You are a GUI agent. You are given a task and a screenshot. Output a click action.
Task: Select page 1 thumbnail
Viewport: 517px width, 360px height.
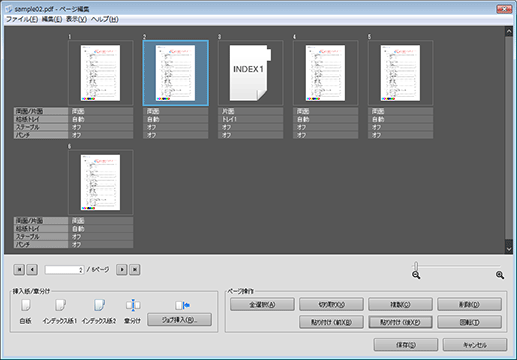tap(100, 73)
